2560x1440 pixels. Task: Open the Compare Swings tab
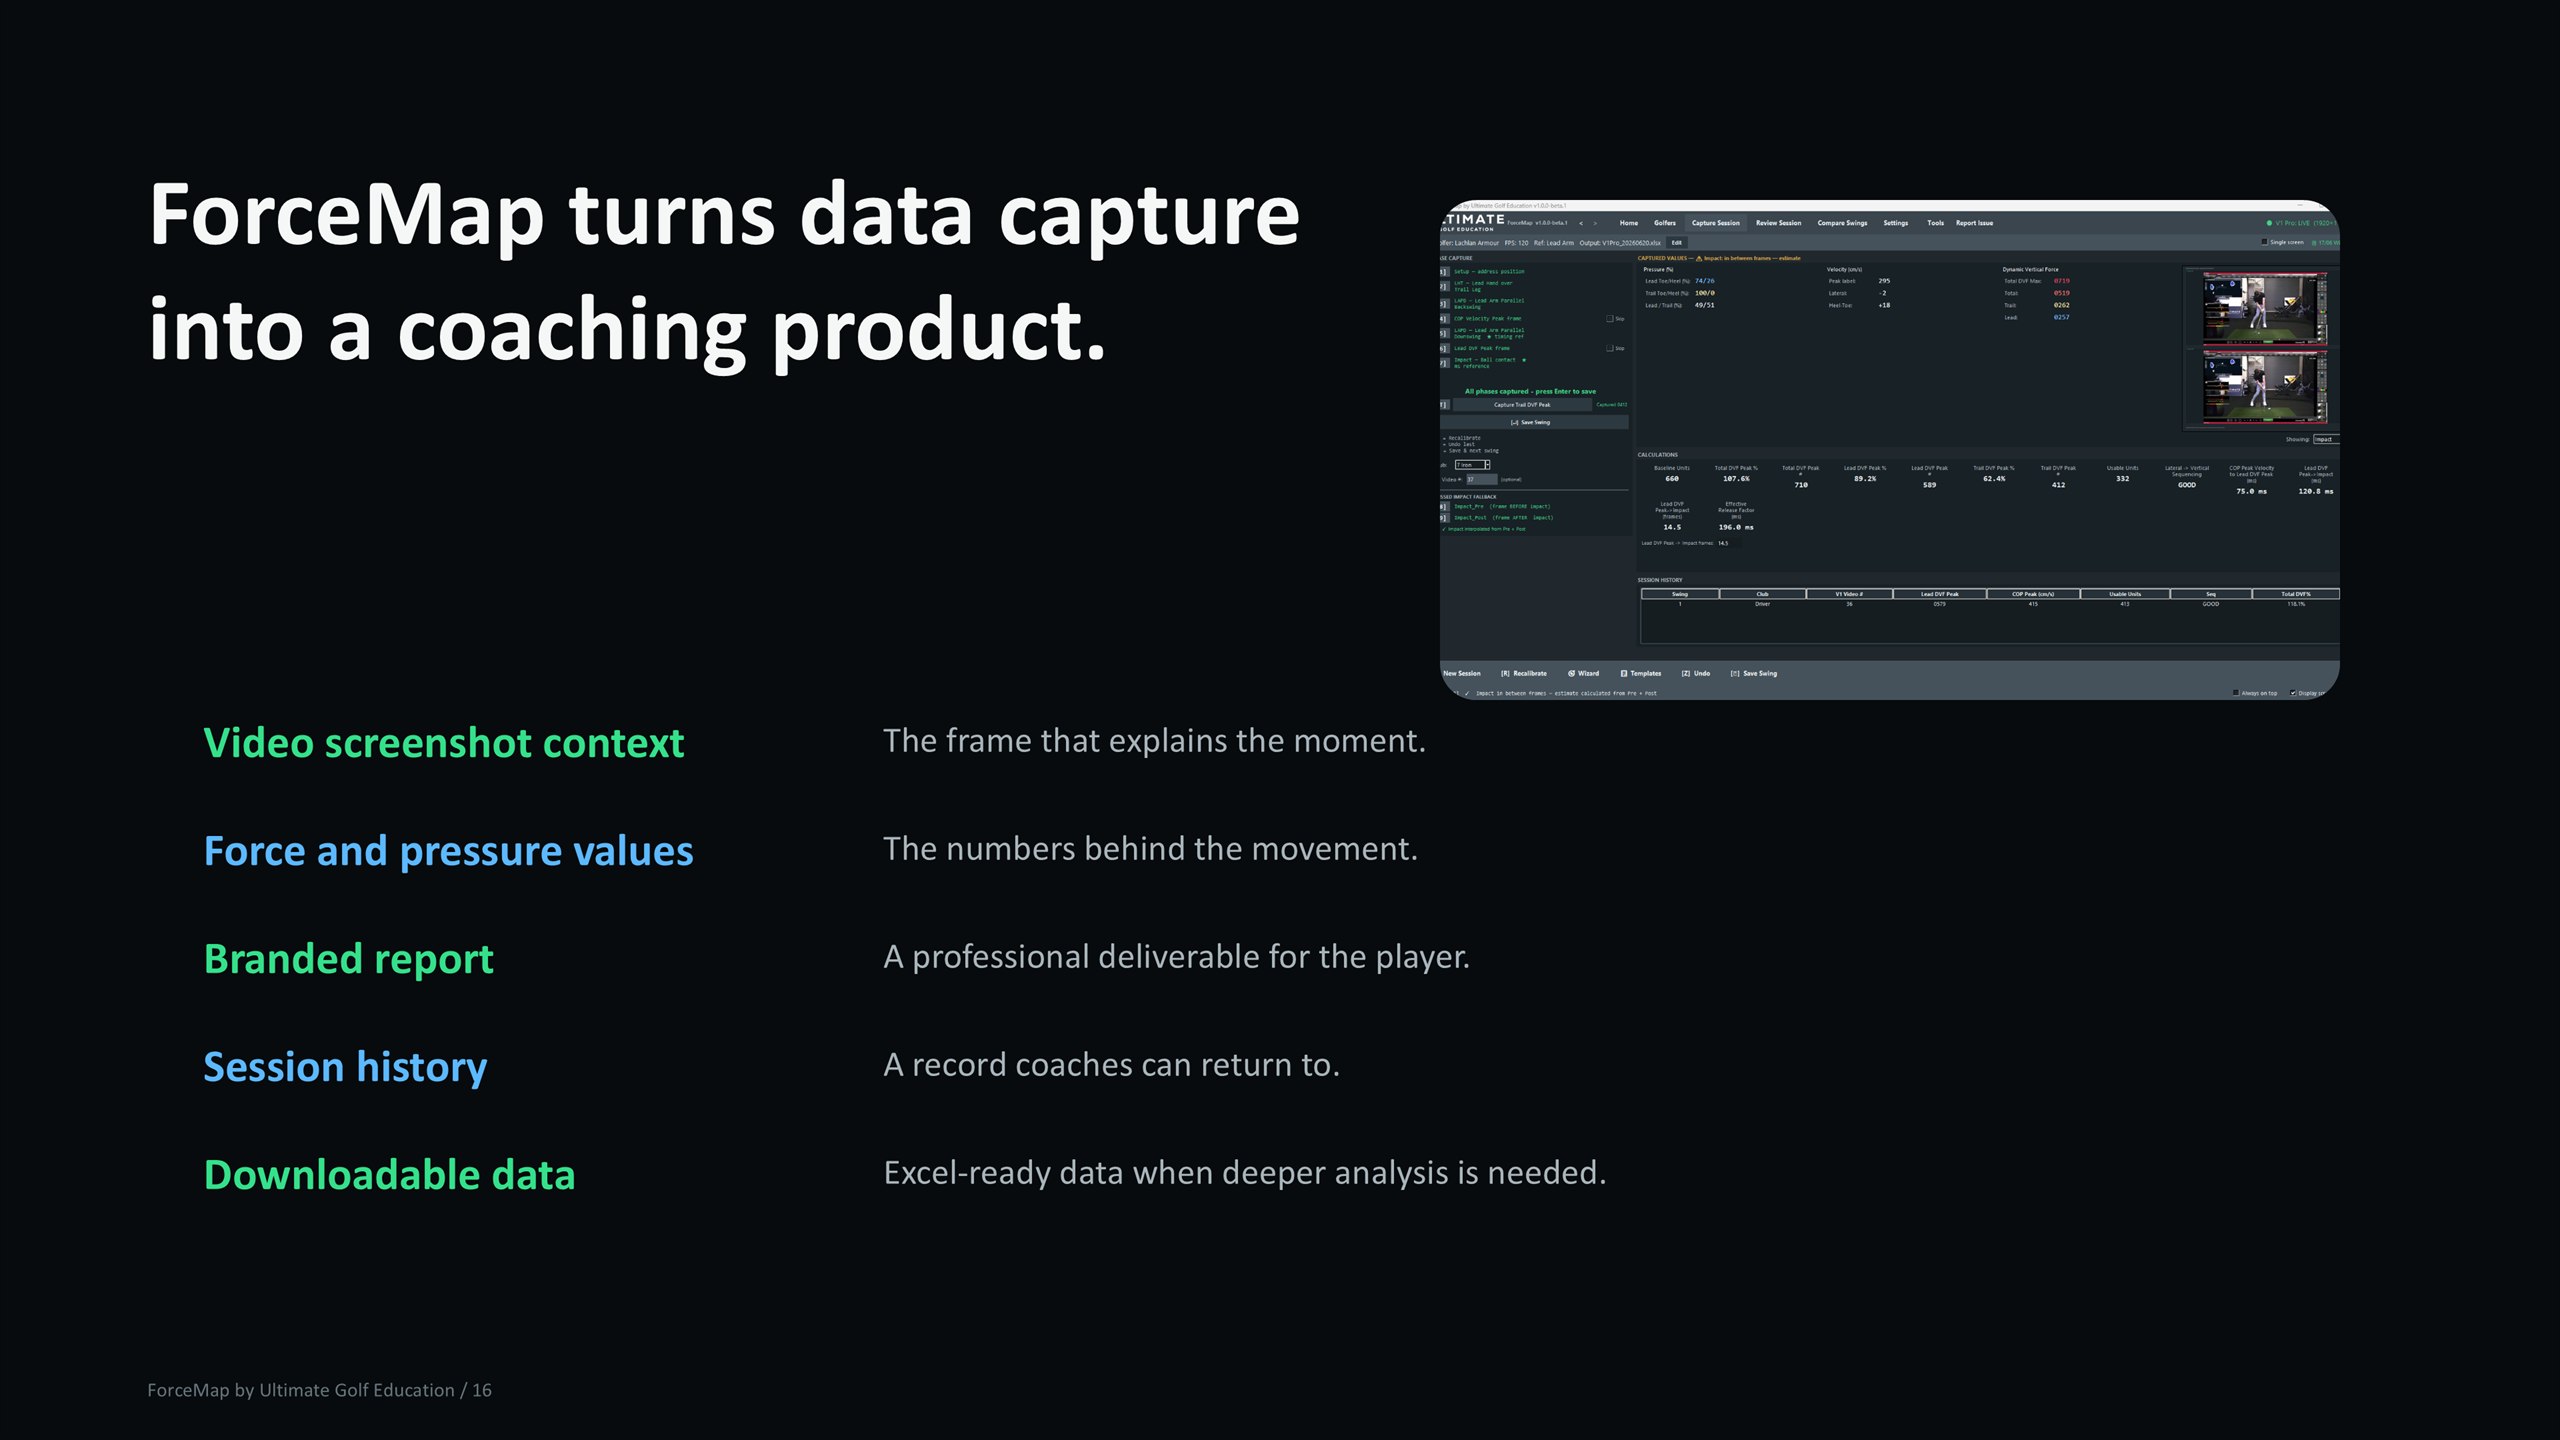pyautogui.click(x=1842, y=223)
